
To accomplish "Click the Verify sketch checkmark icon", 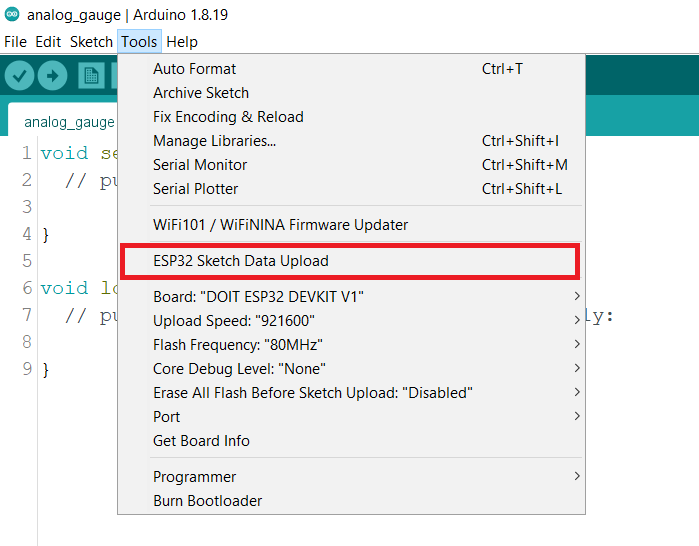I will pos(20,75).
